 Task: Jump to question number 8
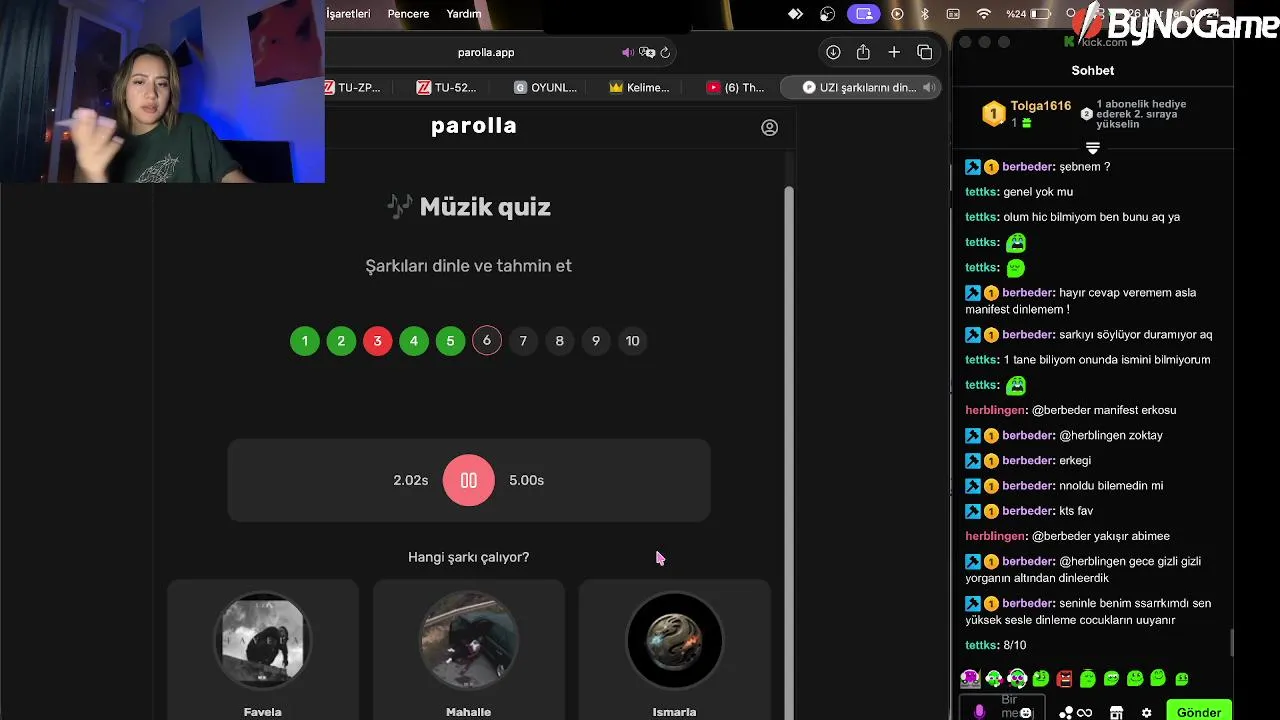(x=559, y=341)
